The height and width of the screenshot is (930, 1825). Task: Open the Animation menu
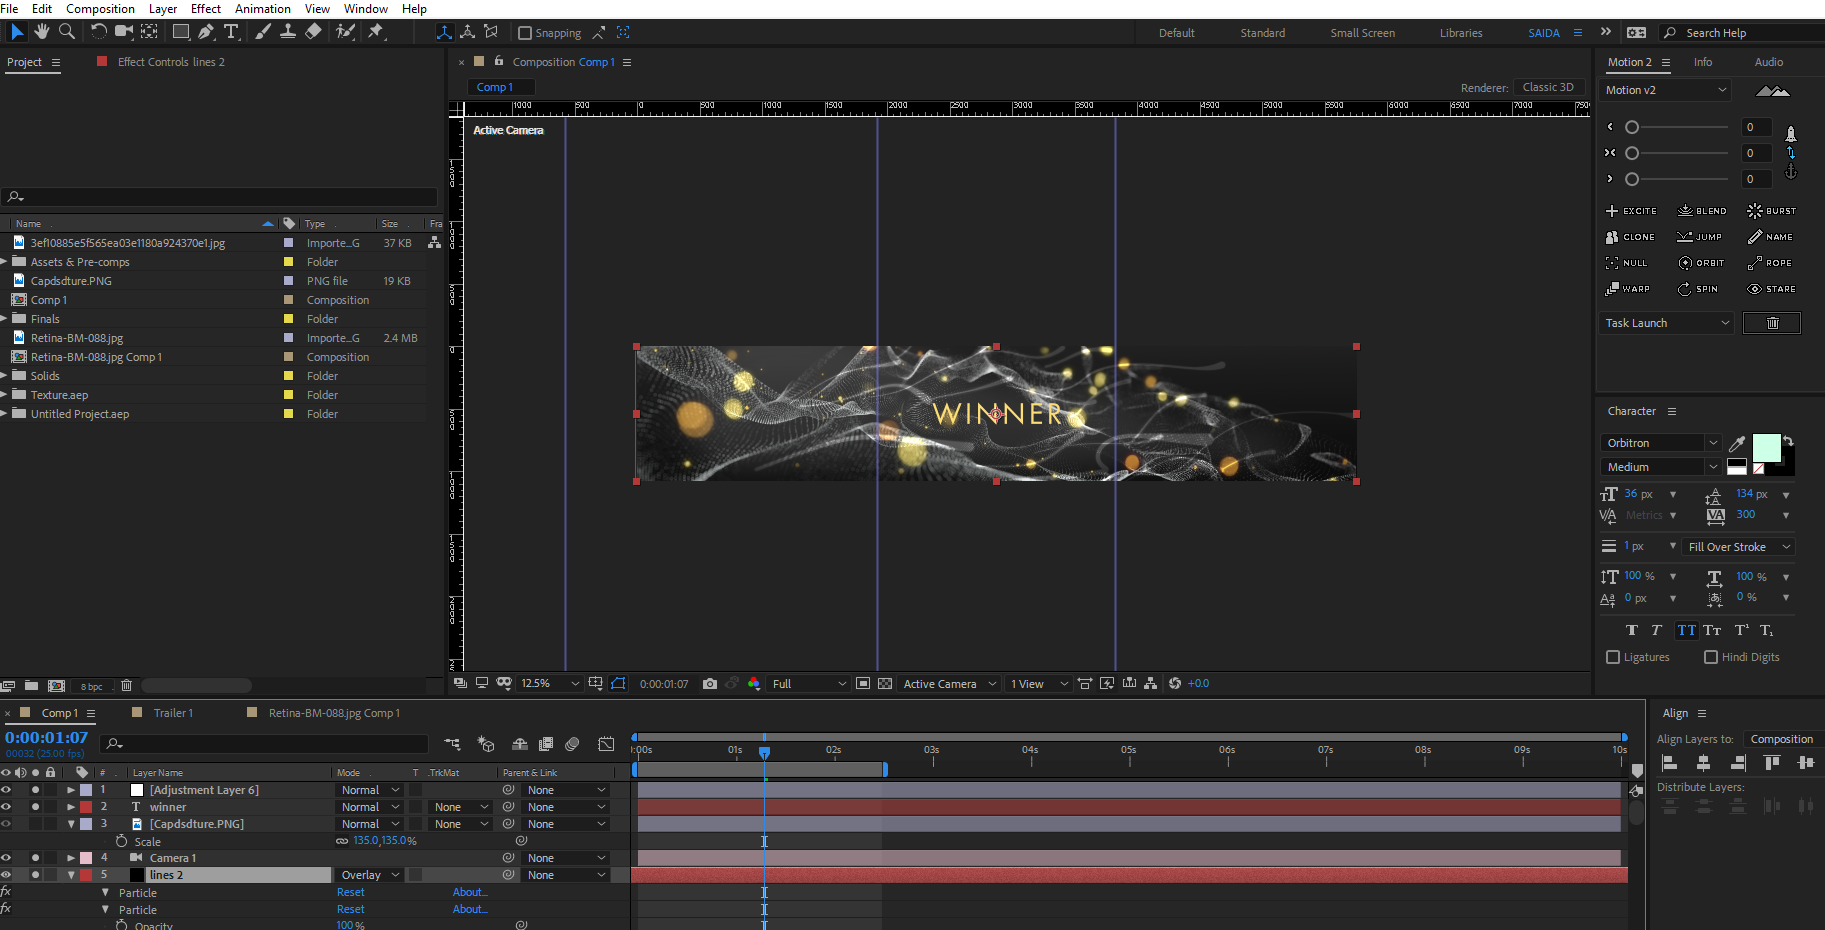262,9
